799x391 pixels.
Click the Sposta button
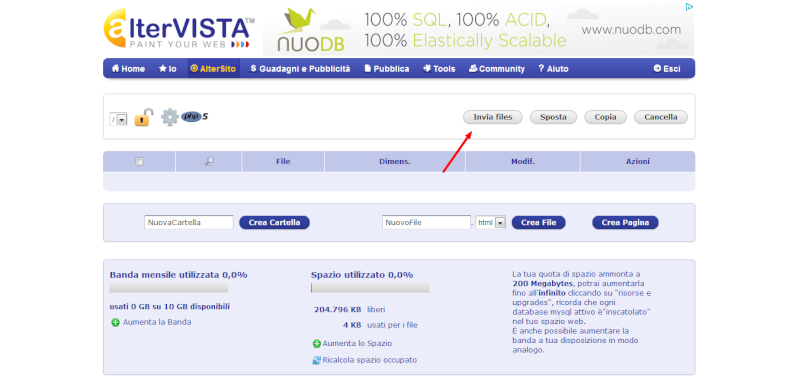click(553, 117)
